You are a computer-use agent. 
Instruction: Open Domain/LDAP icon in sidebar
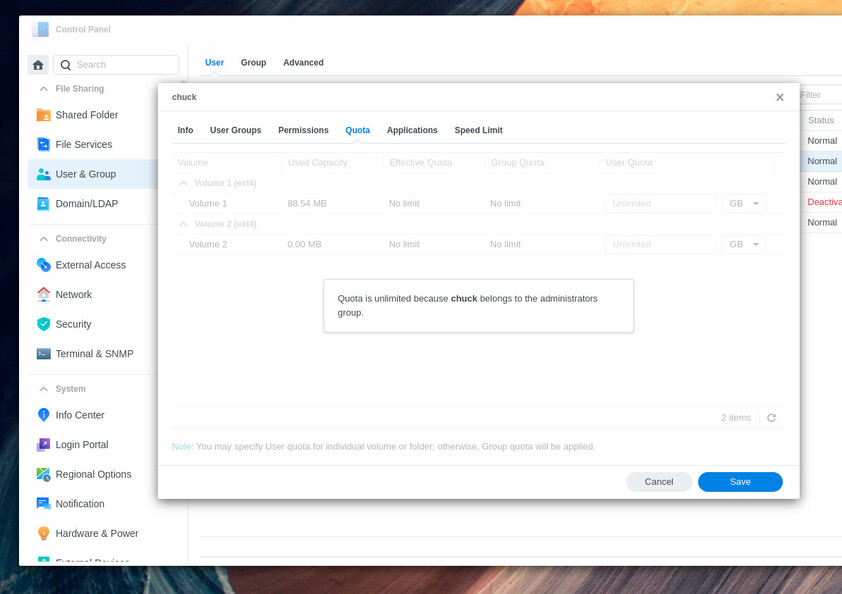(43, 204)
